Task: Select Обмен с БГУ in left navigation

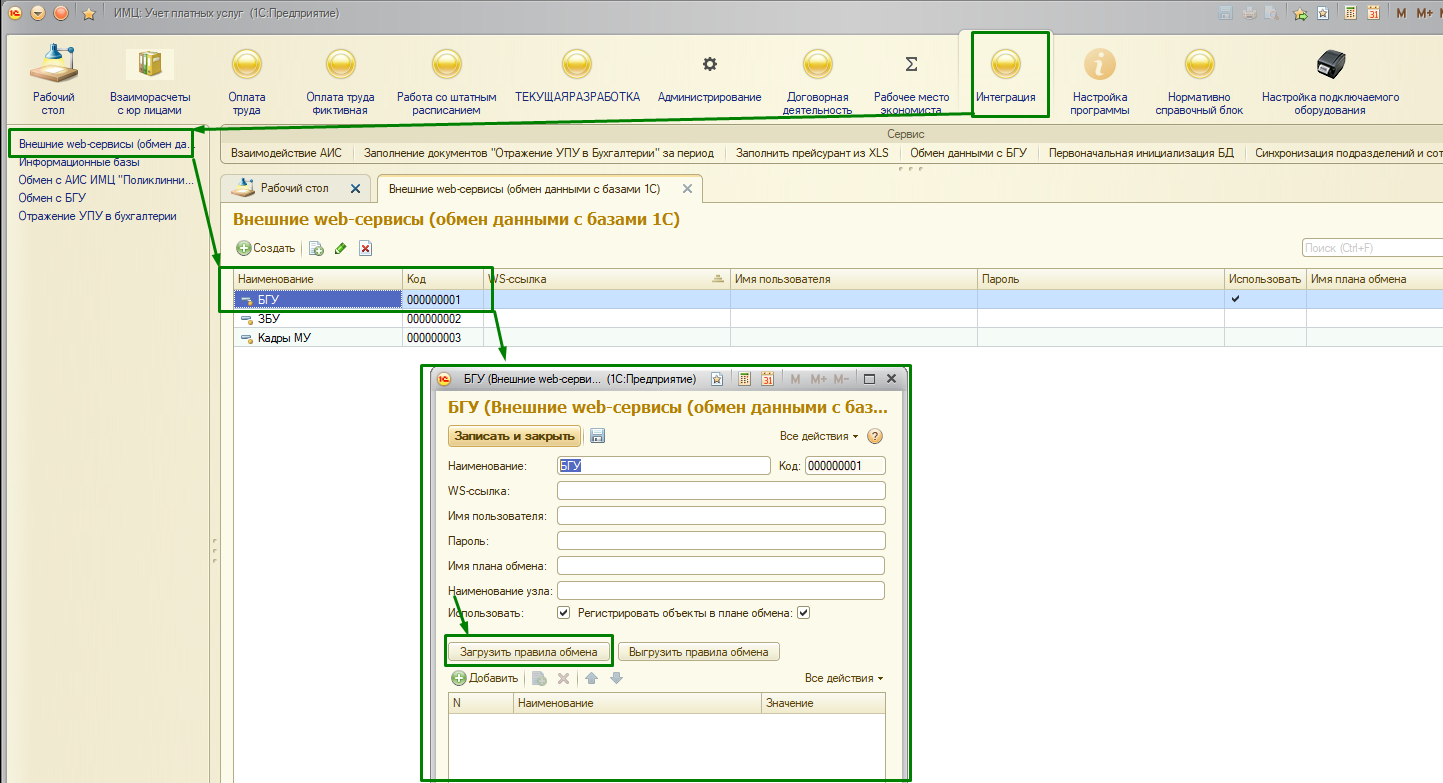Action: pos(52,198)
